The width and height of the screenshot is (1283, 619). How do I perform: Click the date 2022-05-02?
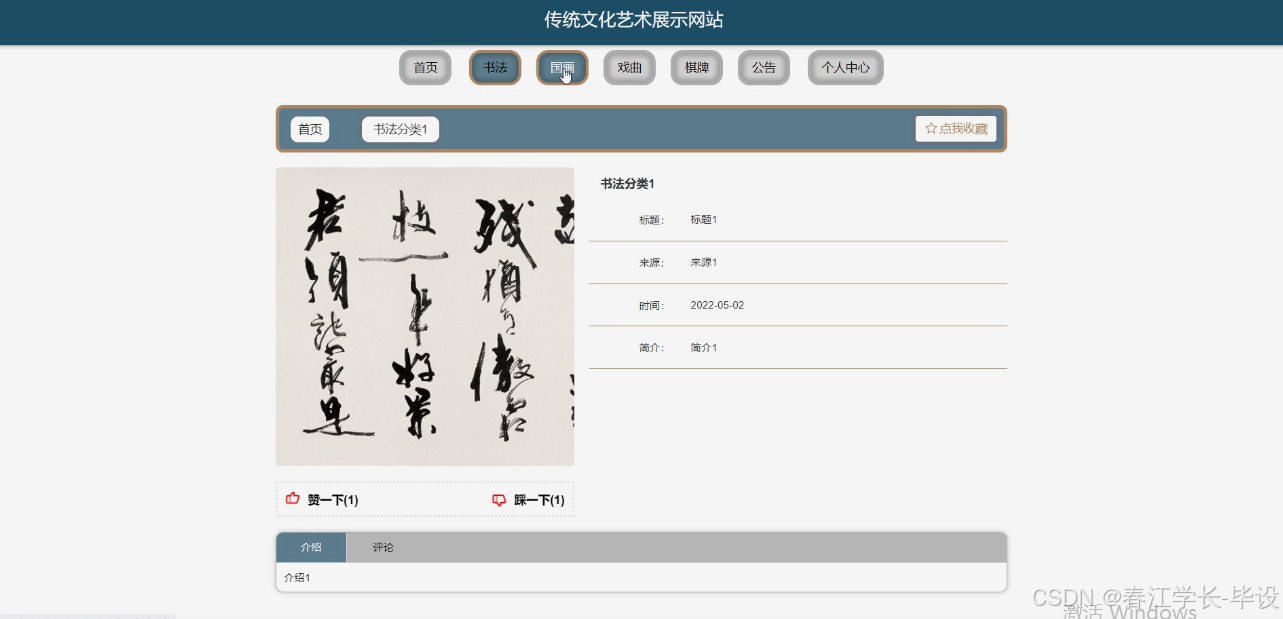pyautogui.click(x=717, y=305)
